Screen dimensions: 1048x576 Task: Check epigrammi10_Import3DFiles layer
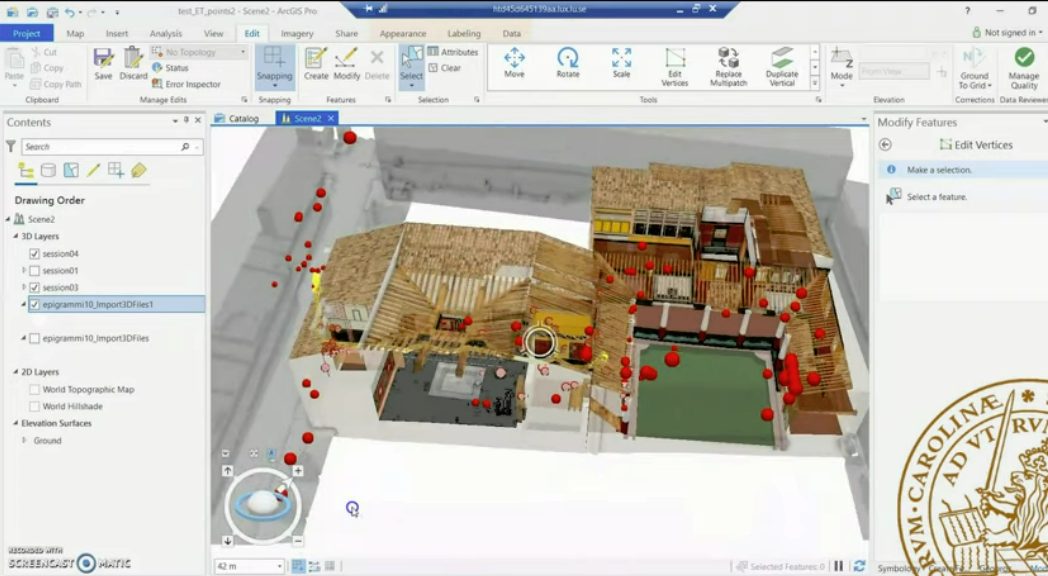tap(34, 338)
